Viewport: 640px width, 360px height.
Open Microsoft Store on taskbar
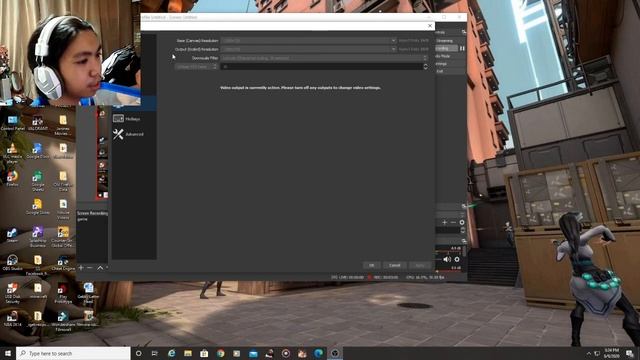point(204,353)
